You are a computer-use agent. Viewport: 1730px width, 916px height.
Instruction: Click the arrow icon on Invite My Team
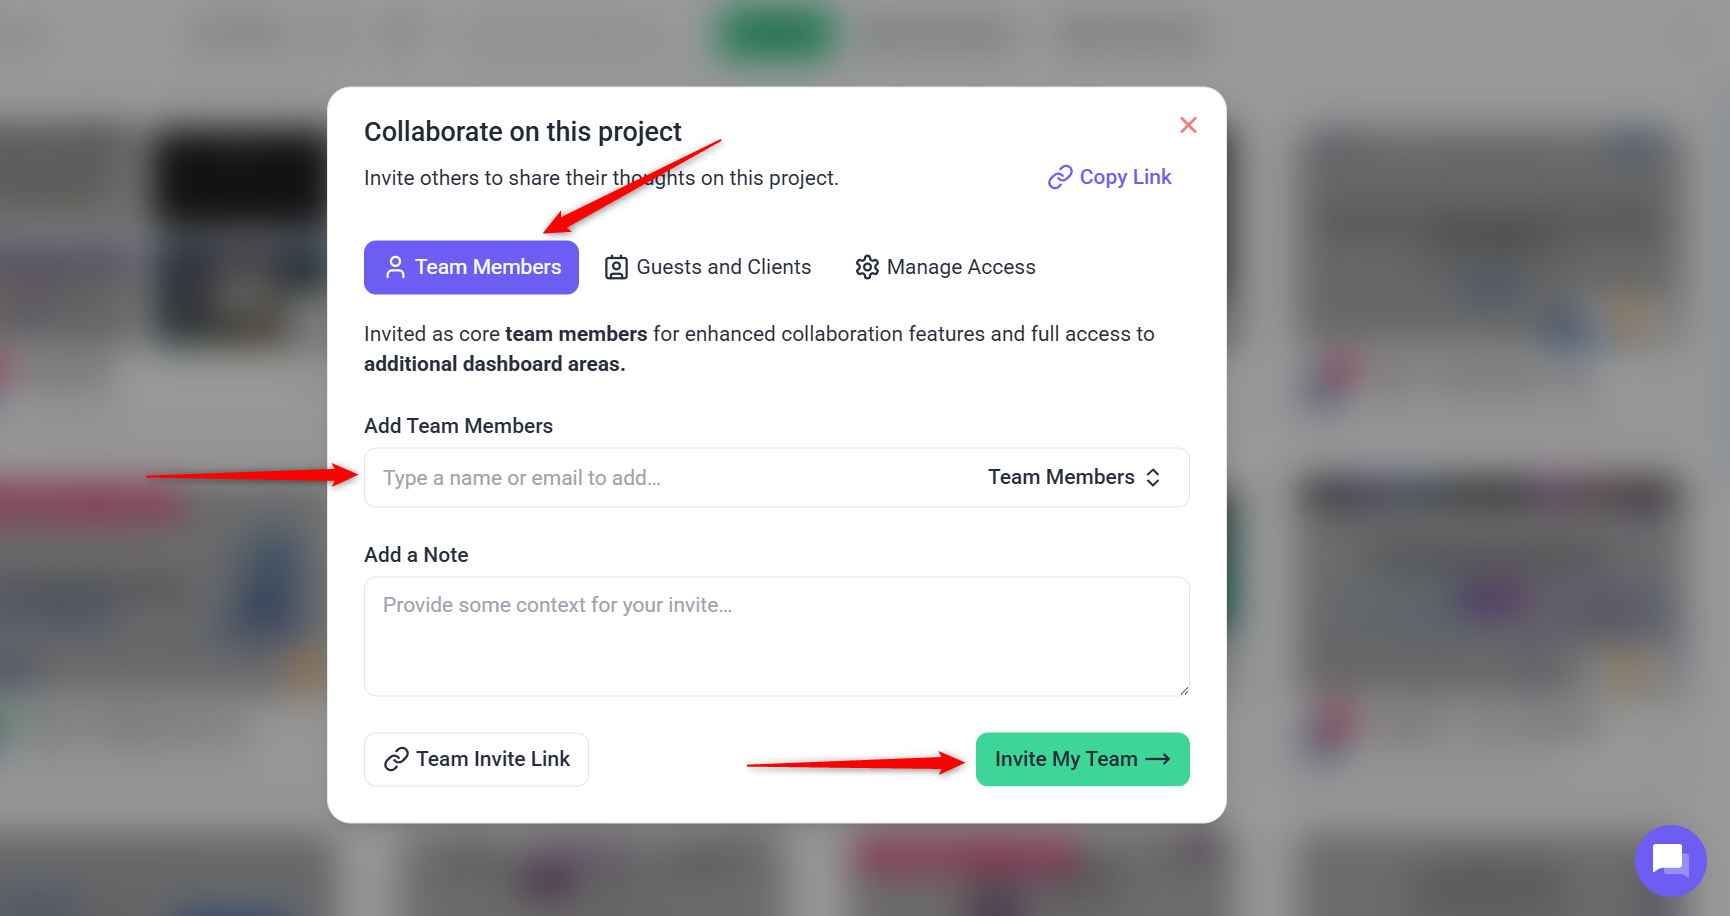[x=1158, y=759]
